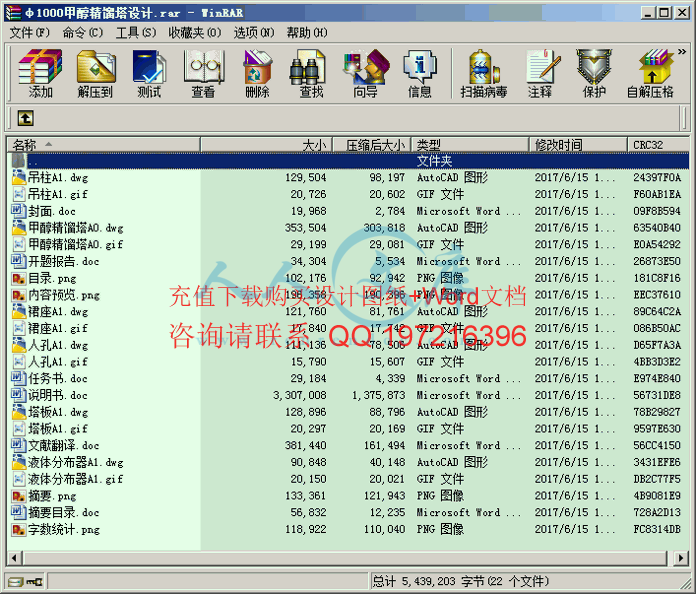Viewport: 696px width, 594px height.
Task: Click the 甲醇精馏塔A0.dwg file icon
Action: tap(18, 228)
